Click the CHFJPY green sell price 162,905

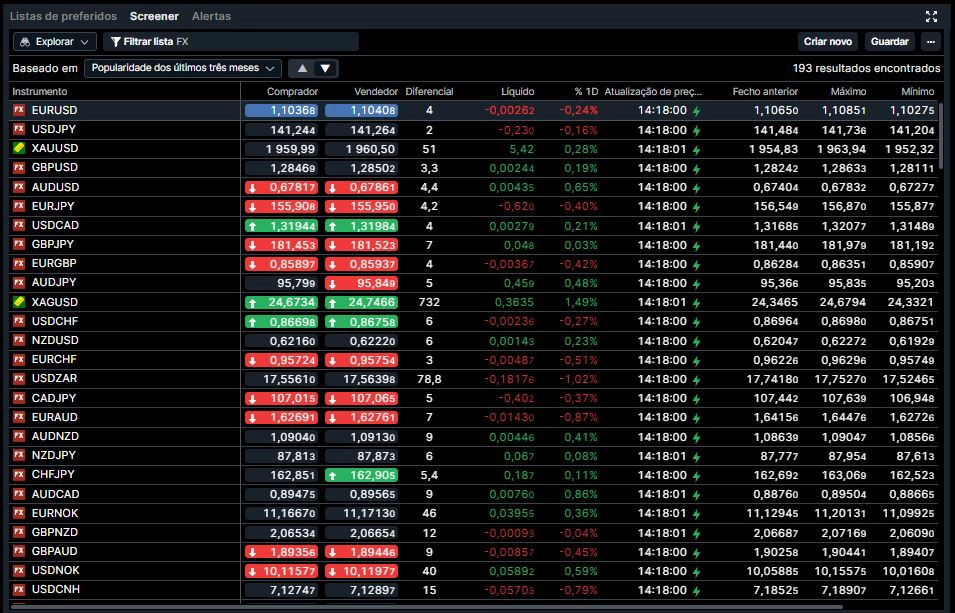pyautogui.click(x=361, y=475)
